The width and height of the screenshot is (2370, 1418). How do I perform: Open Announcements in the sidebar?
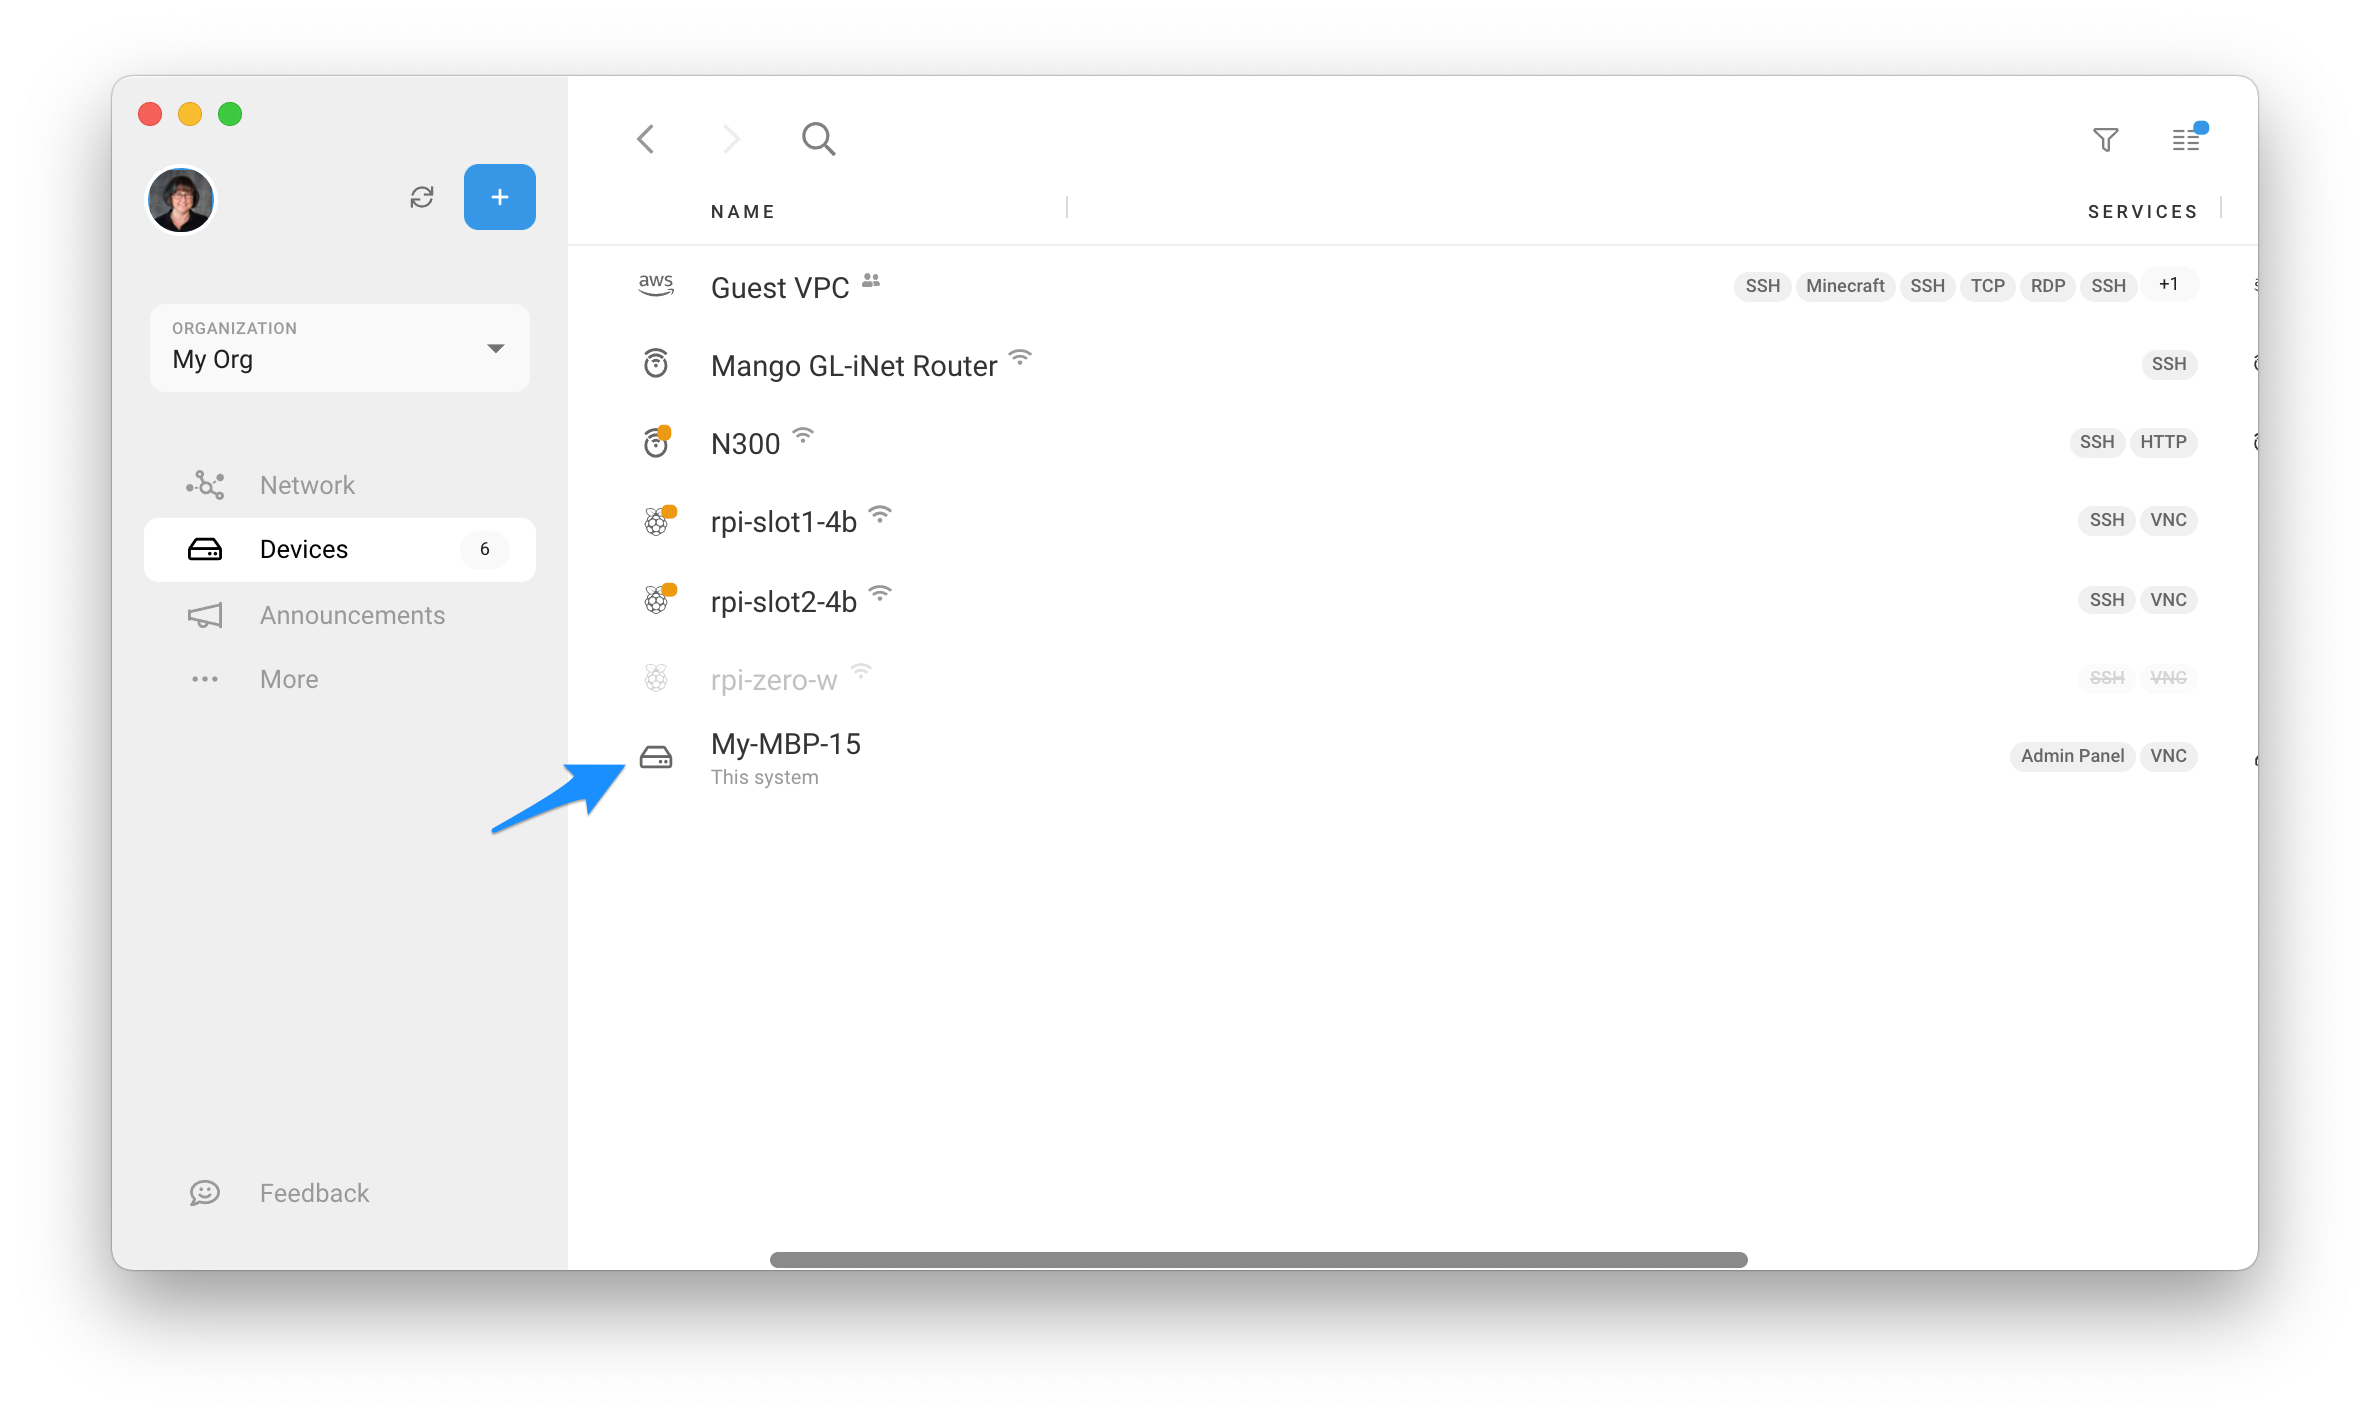click(340, 615)
